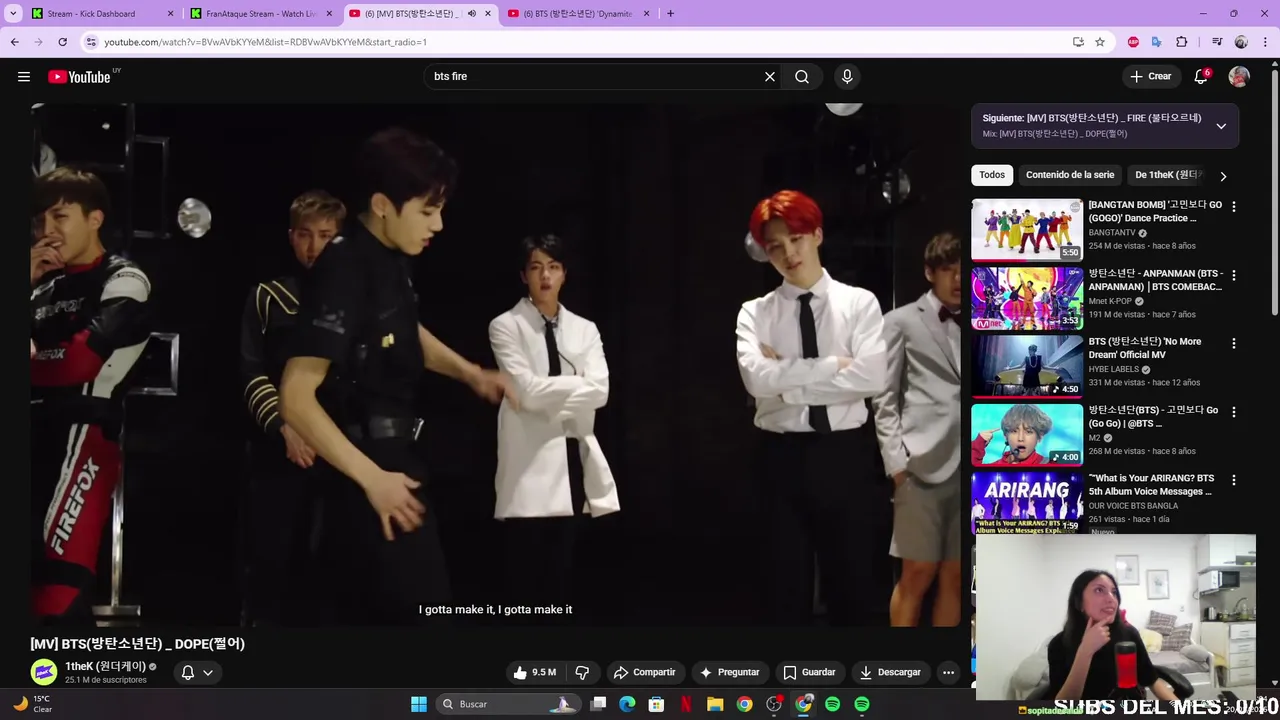Open Chrome media controls icon
Image resolution: width=1280 pixels, height=720 pixels.
tap(1217, 42)
